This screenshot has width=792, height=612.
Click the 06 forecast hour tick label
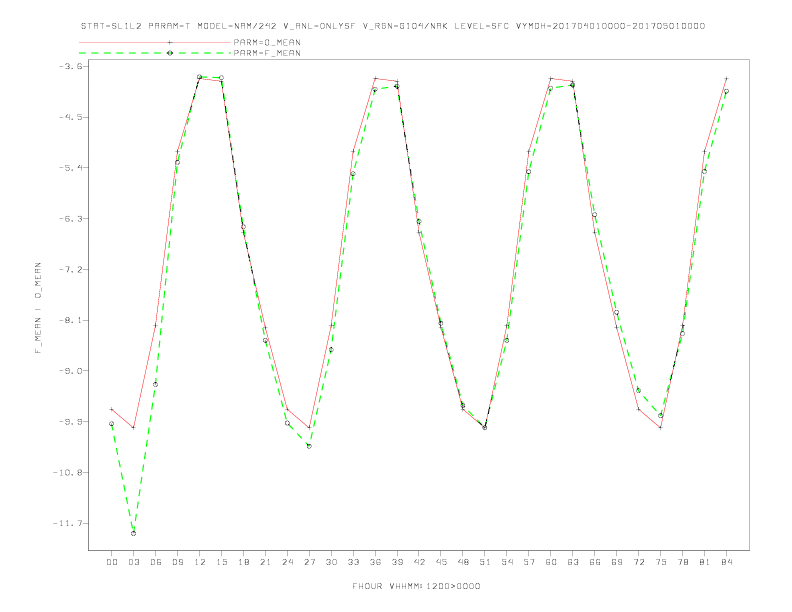(x=156, y=562)
